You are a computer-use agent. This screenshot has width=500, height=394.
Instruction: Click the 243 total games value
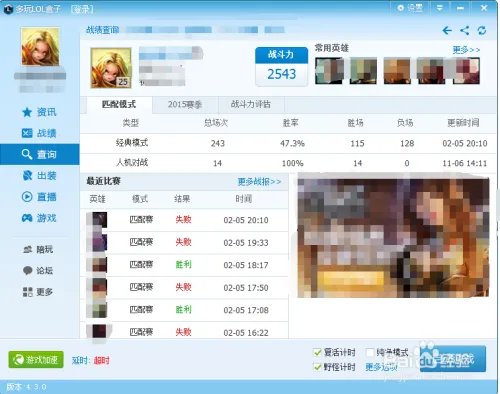(x=218, y=144)
